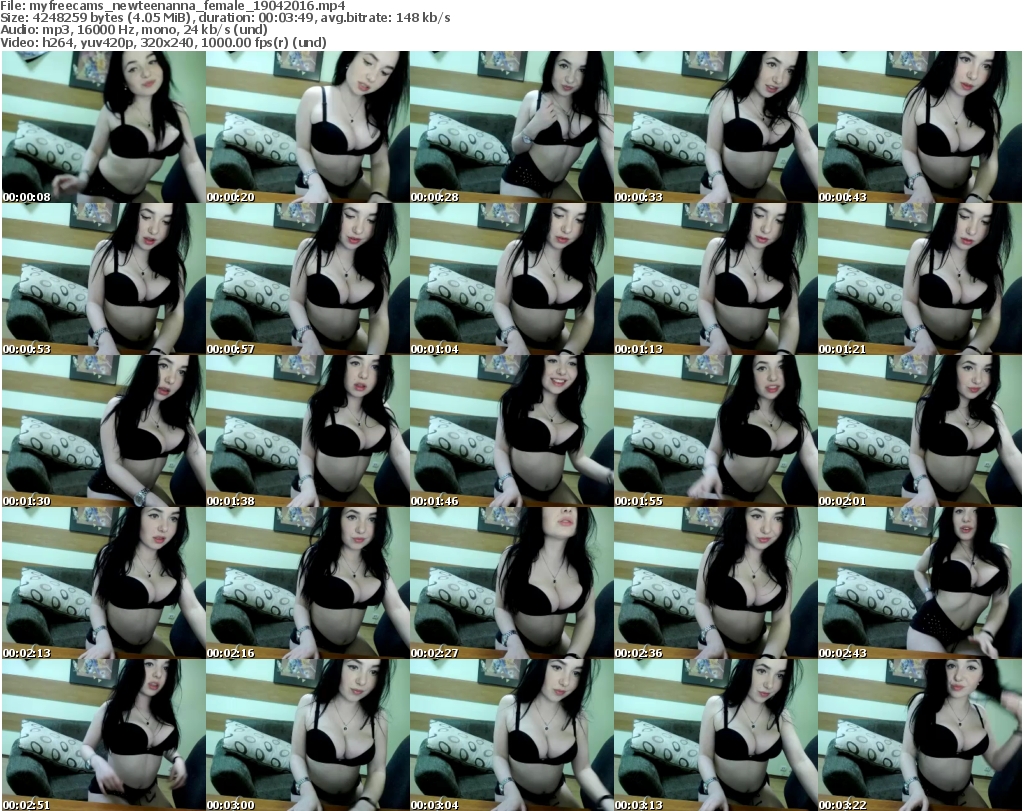The height and width of the screenshot is (811, 1024).
Task: Click the thumbnail at 00:01:55
Action: (x=715, y=431)
